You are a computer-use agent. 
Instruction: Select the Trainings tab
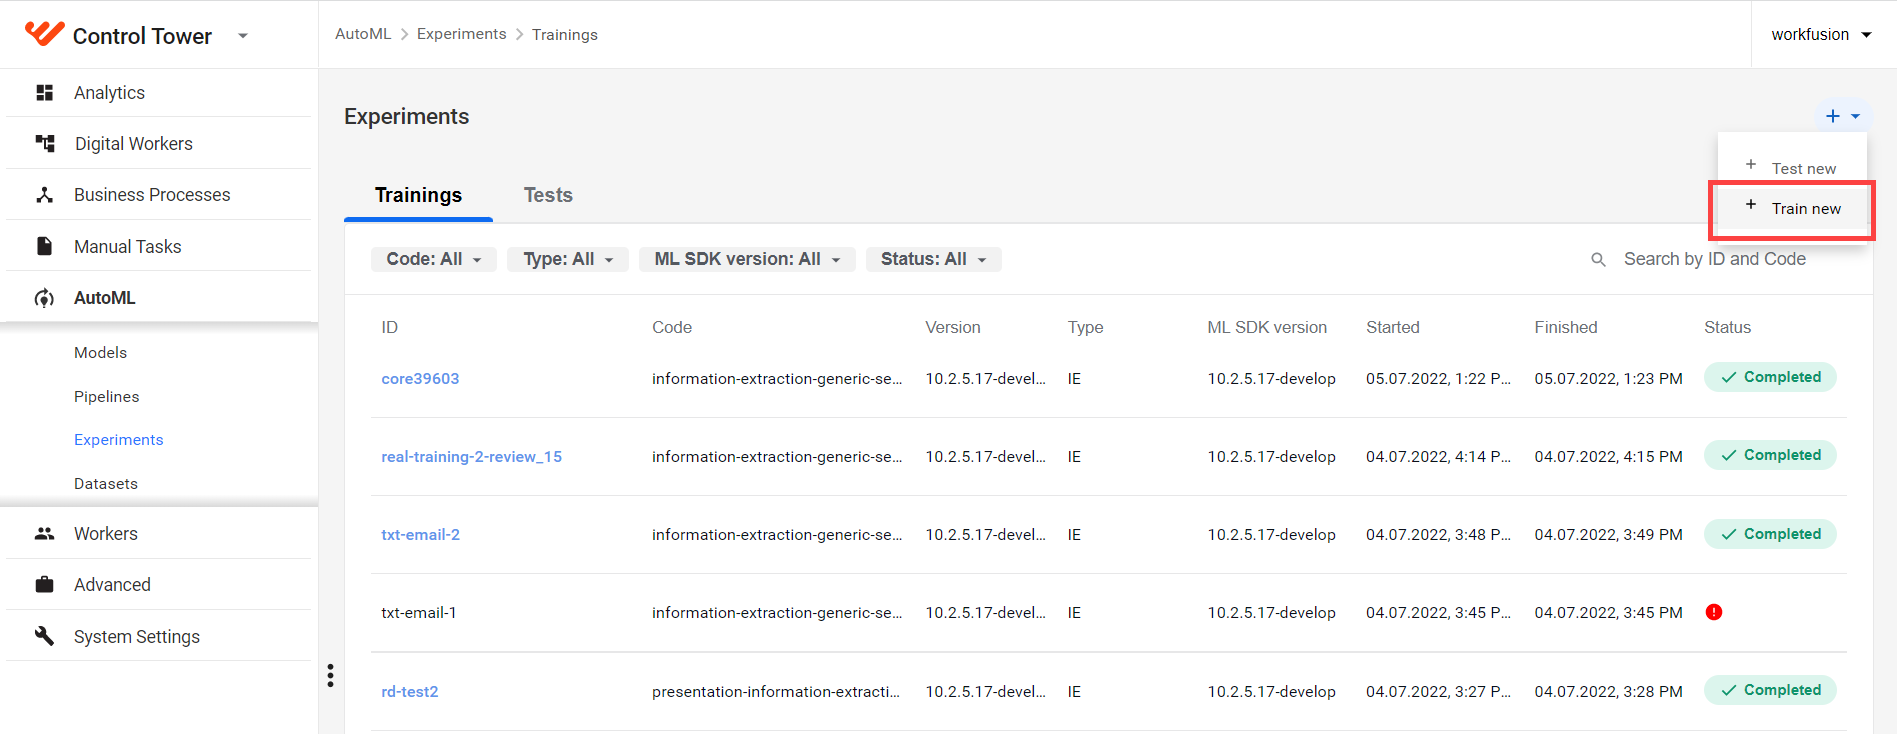coord(418,195)
